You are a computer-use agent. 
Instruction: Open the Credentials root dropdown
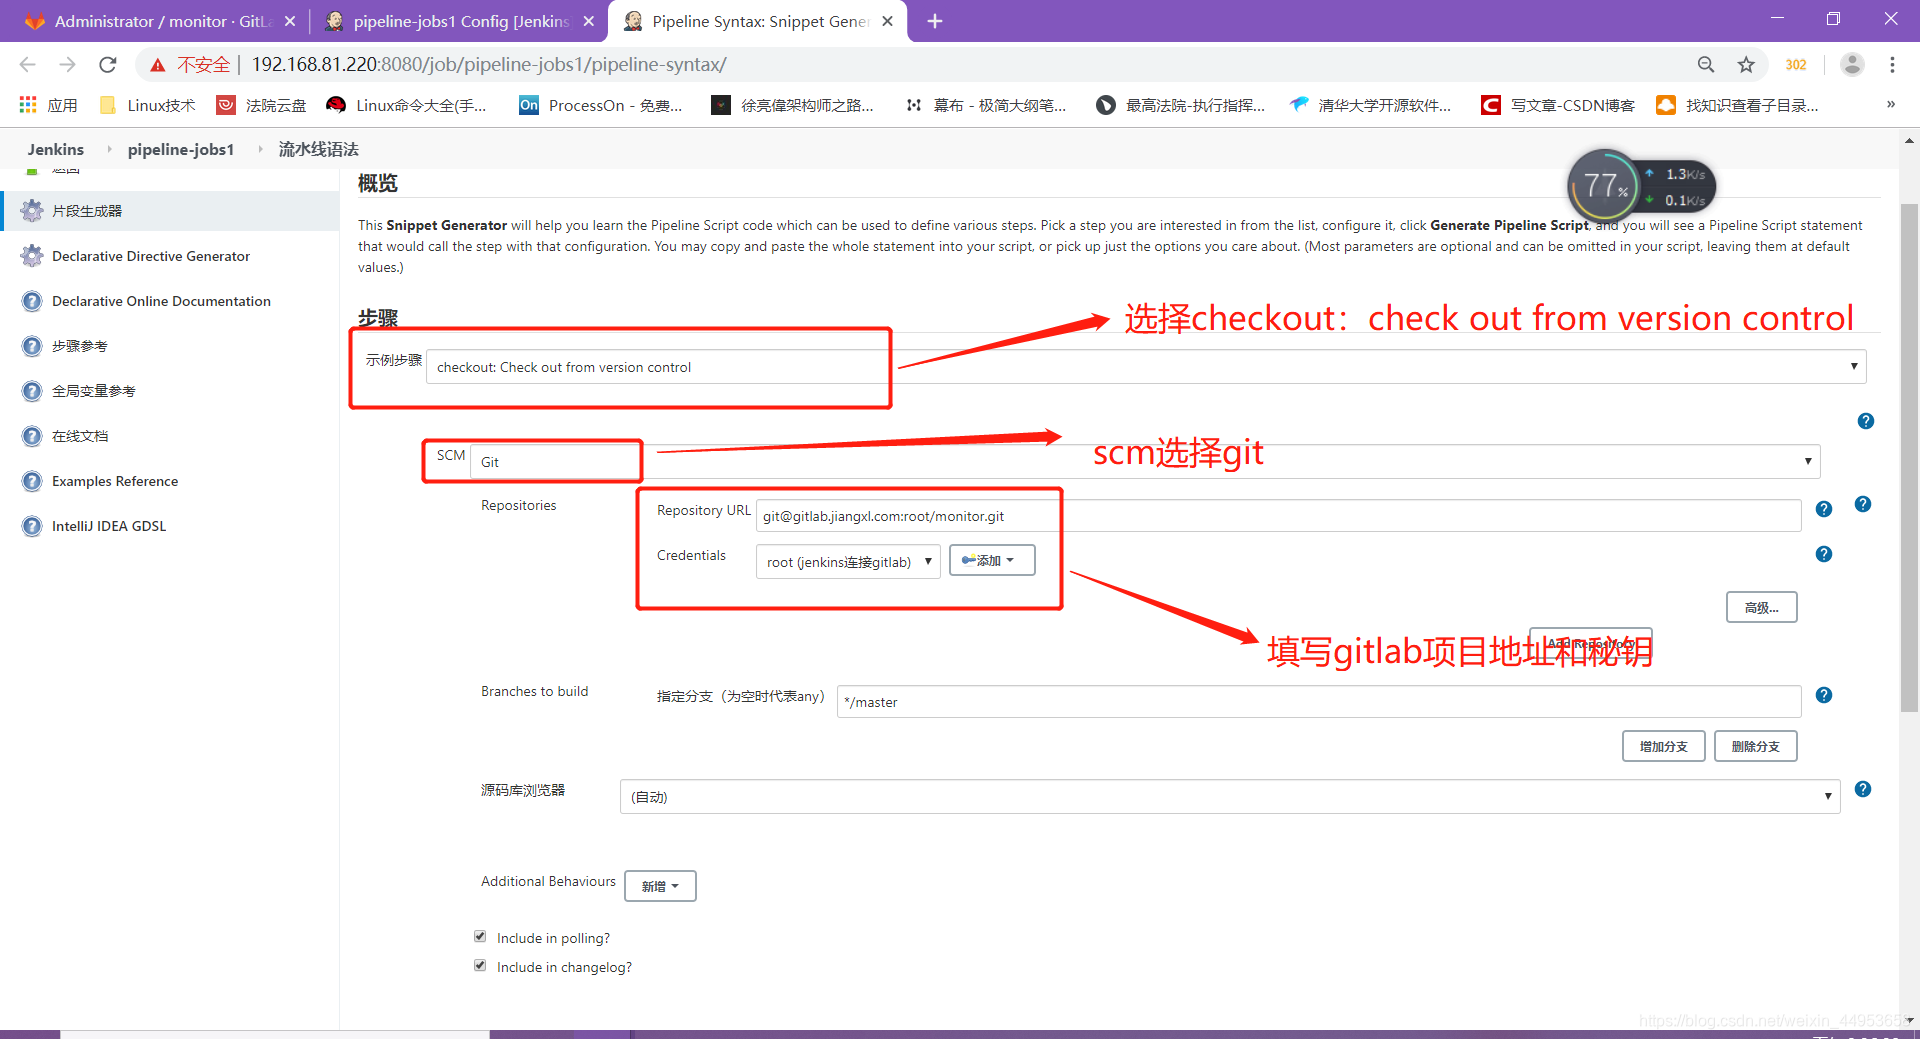tap(848, 562)
